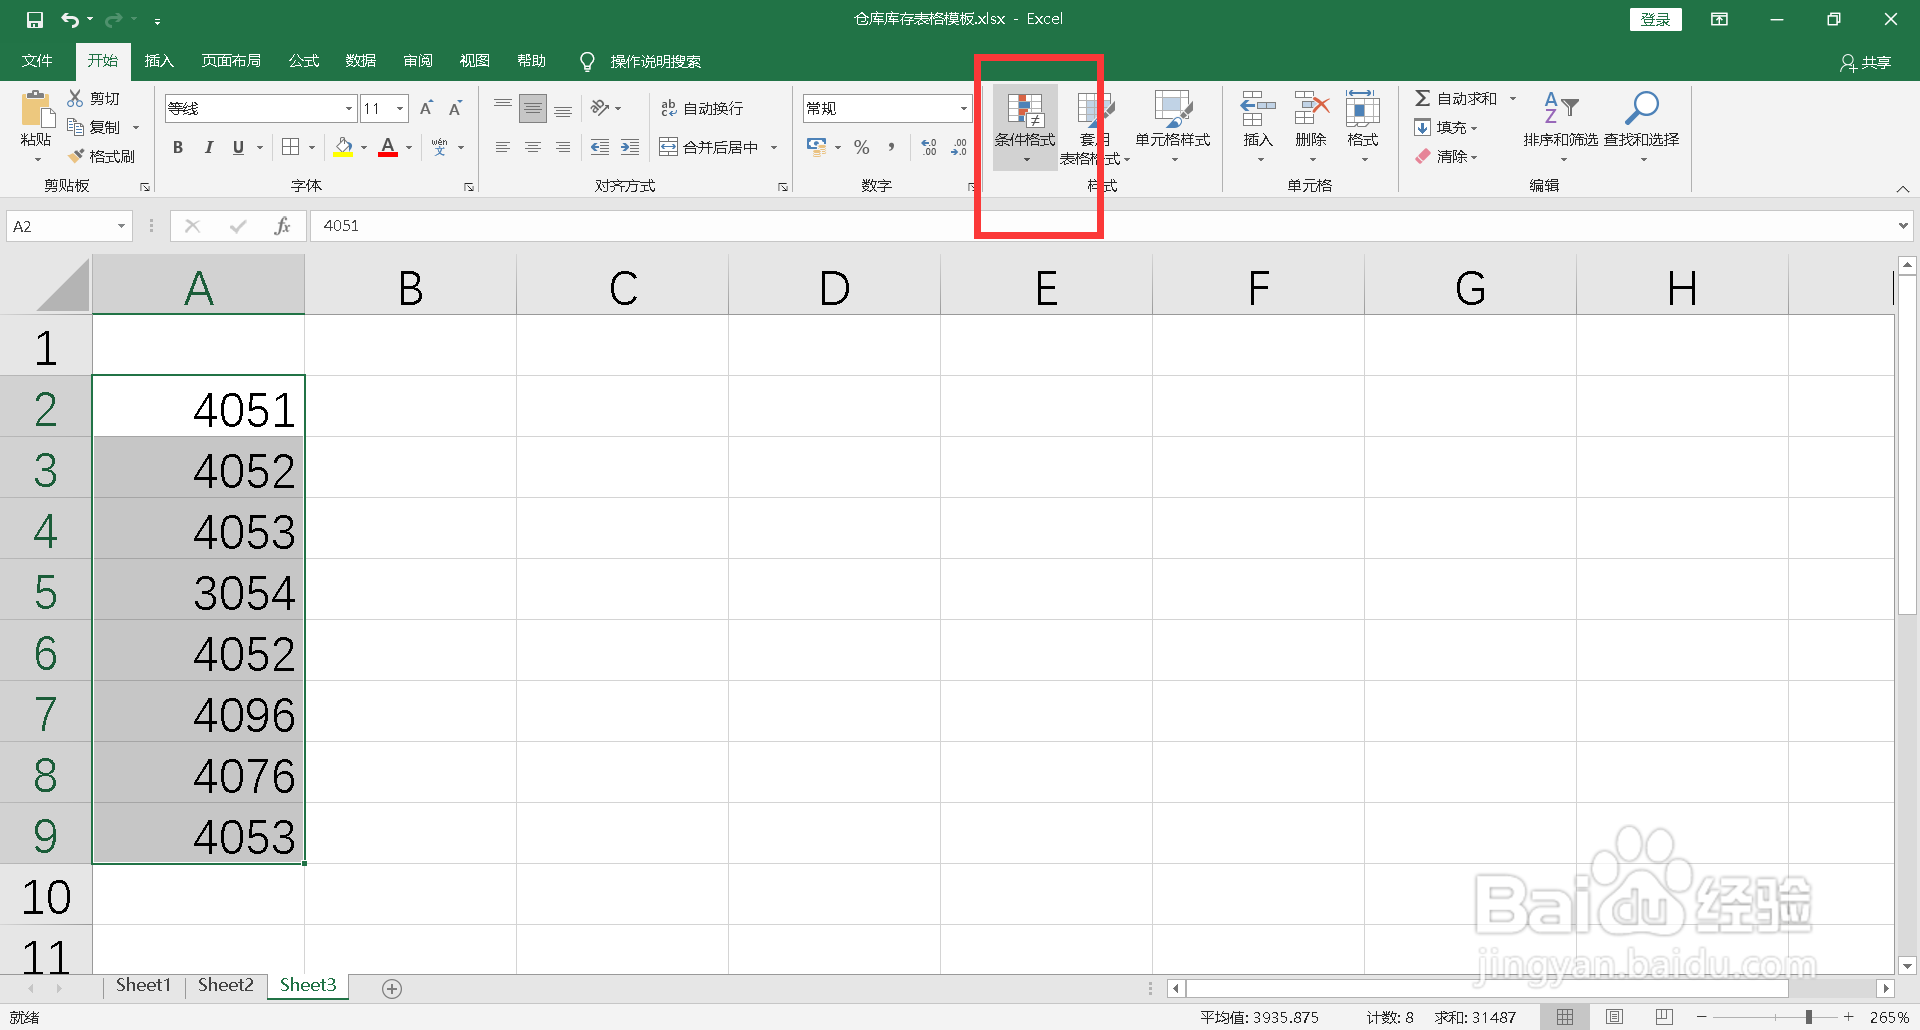Toggle Italic formatting
Image resolution: width=1920 pixels, height=1030 pixels.
point(208,147)
